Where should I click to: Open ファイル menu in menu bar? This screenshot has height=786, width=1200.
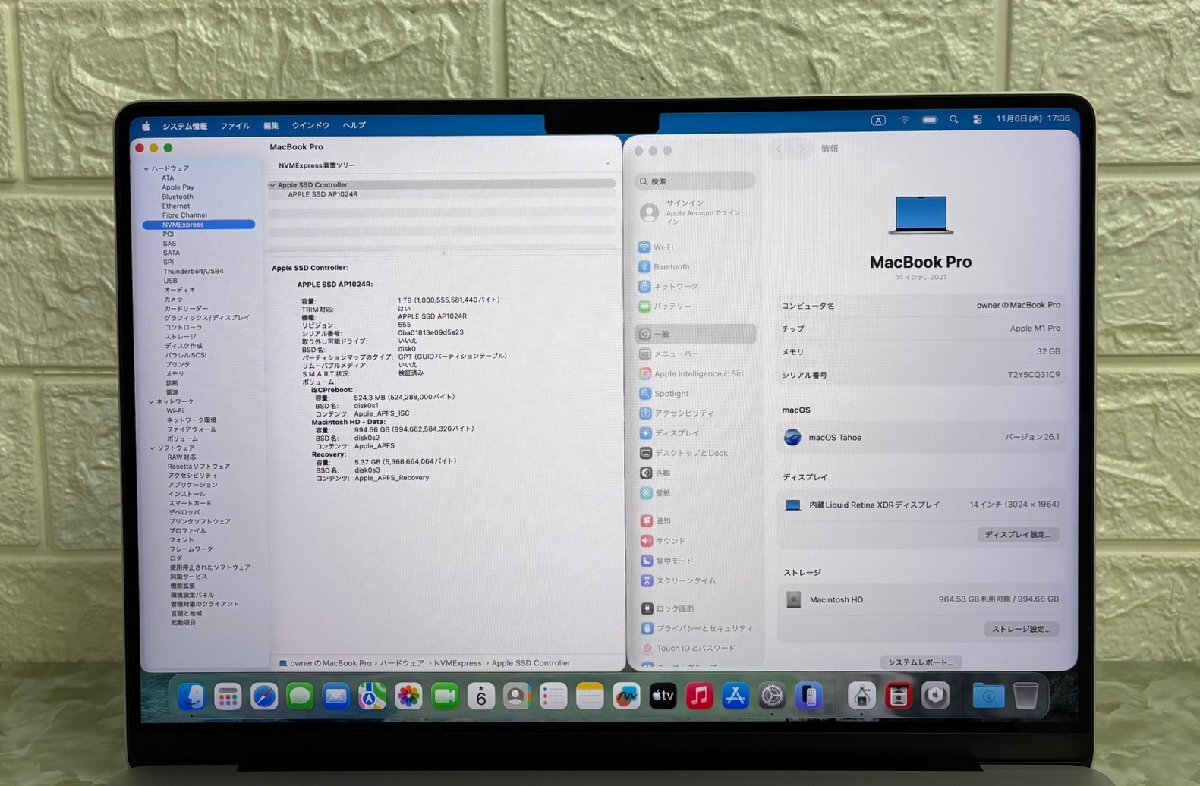coord(235,126)
